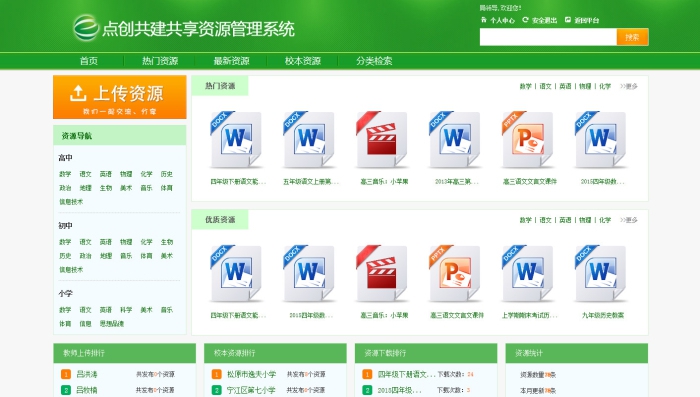Click the 个人中心 home icon
The height and width of the screenshot is (397, 700).
point(483,20)
